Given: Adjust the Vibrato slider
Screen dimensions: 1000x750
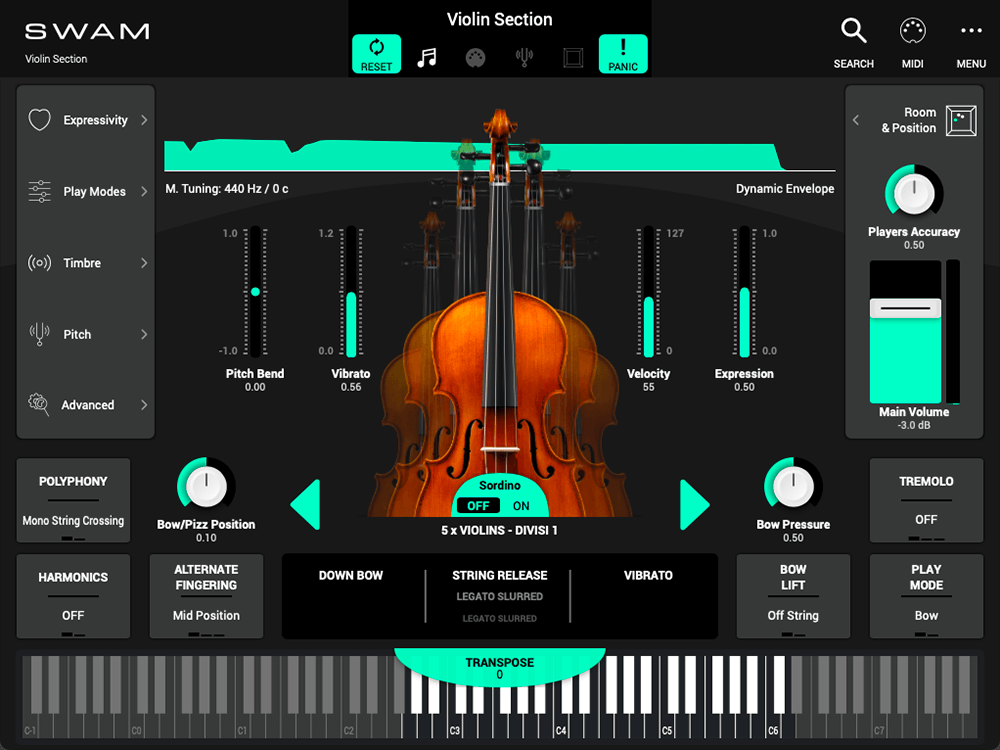Looking at the screenshot, I should coord(351,291).
